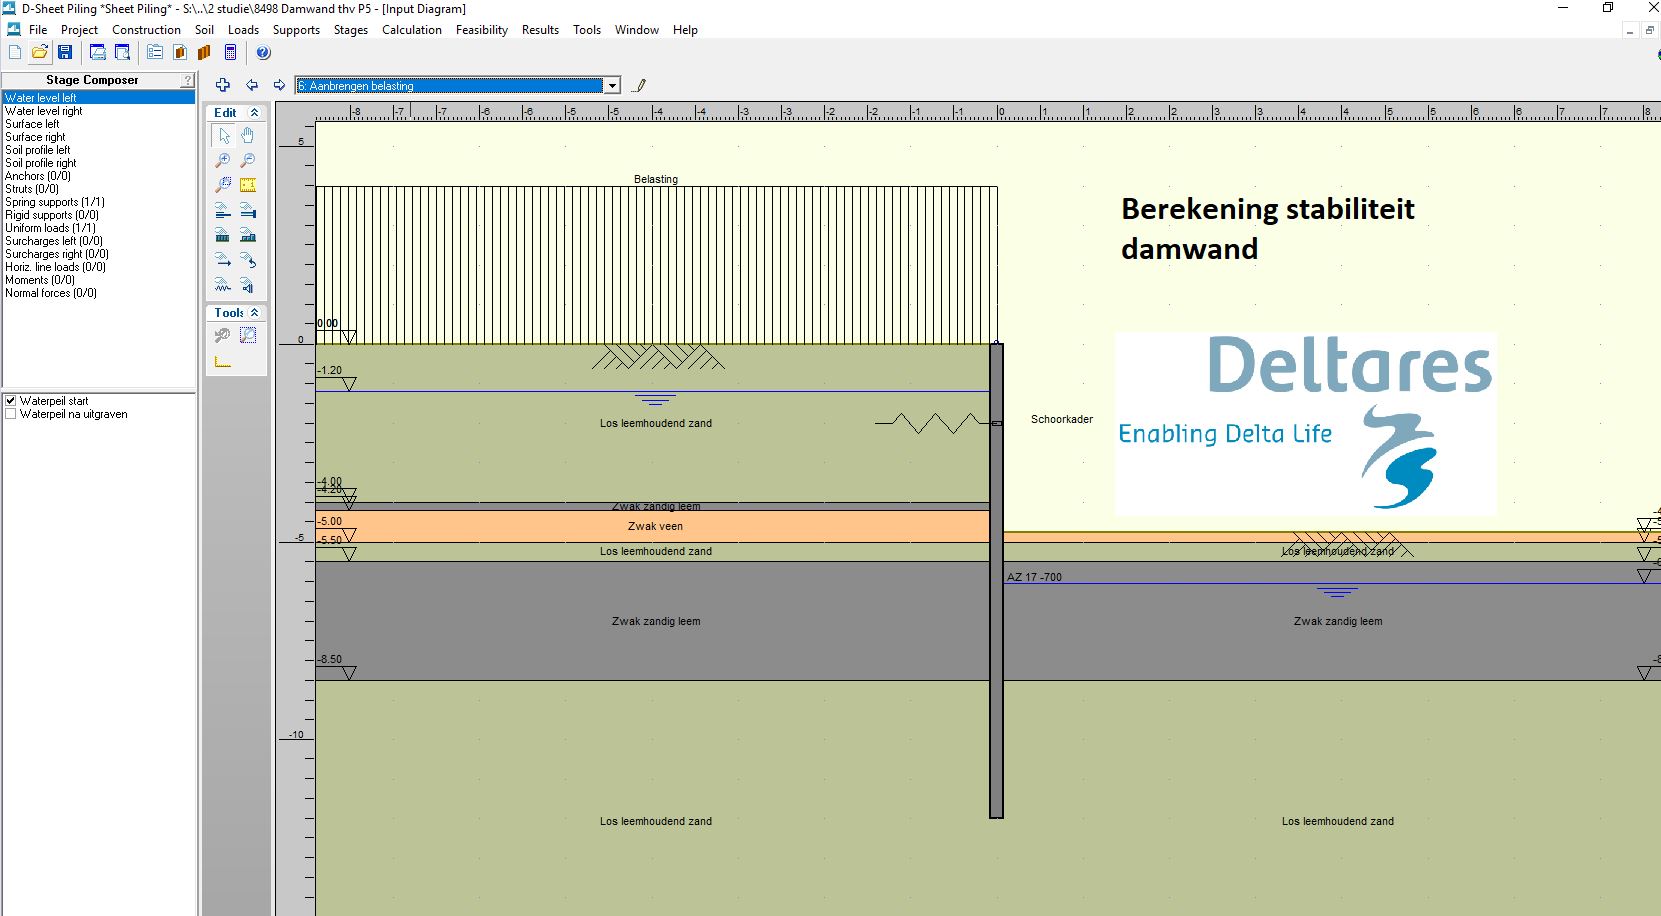1661x916 pixels.
Task: Uncheck the Waterpeil start checkbox
Action: click(x=11, y=401)
